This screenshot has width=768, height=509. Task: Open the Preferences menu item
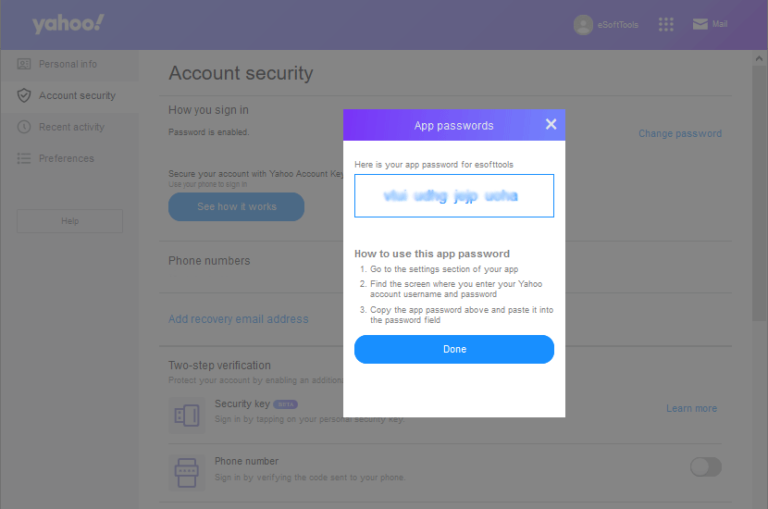coord(66,159)
